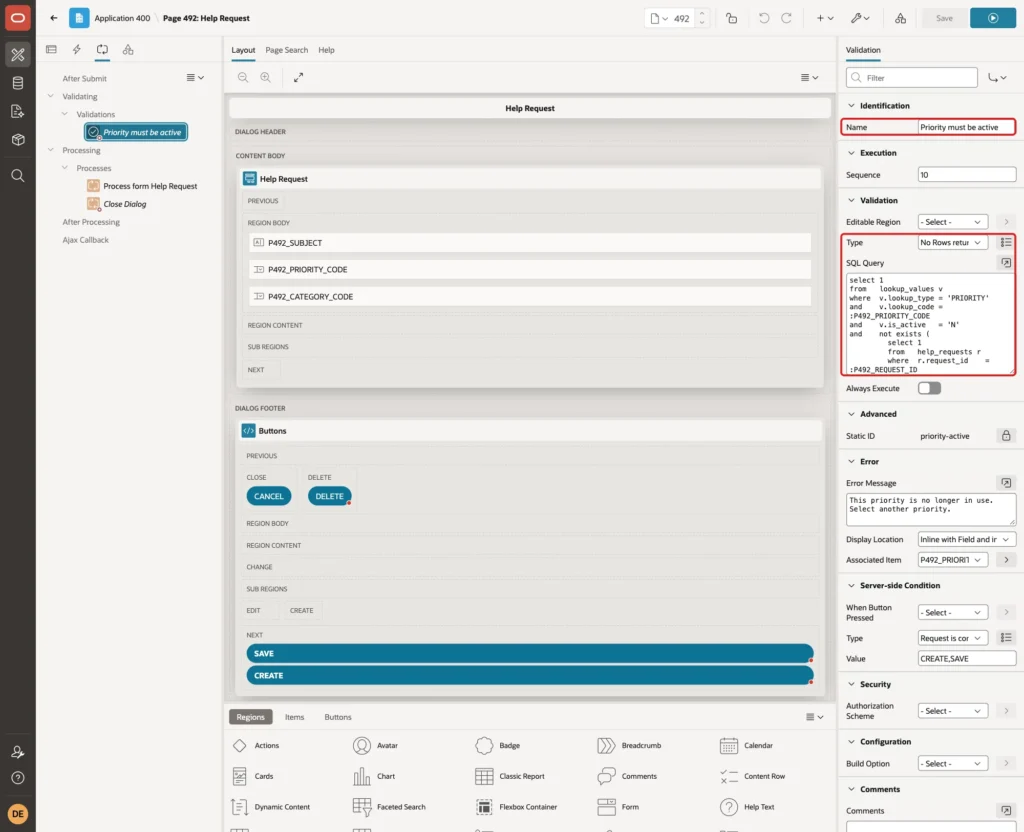Click the page lock icon in toolbar
This screenshot has width=1024, height=832.
point(731,18)
